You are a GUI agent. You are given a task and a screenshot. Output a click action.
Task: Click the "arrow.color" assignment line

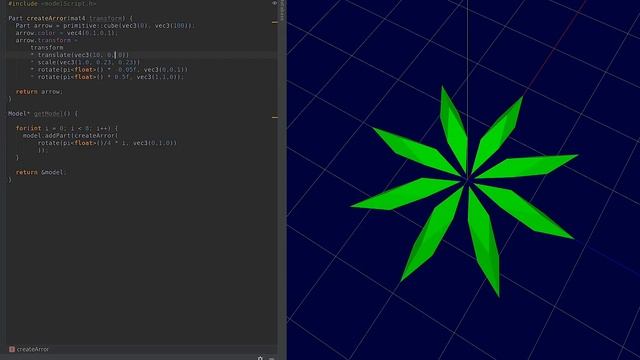pos(66,33)
